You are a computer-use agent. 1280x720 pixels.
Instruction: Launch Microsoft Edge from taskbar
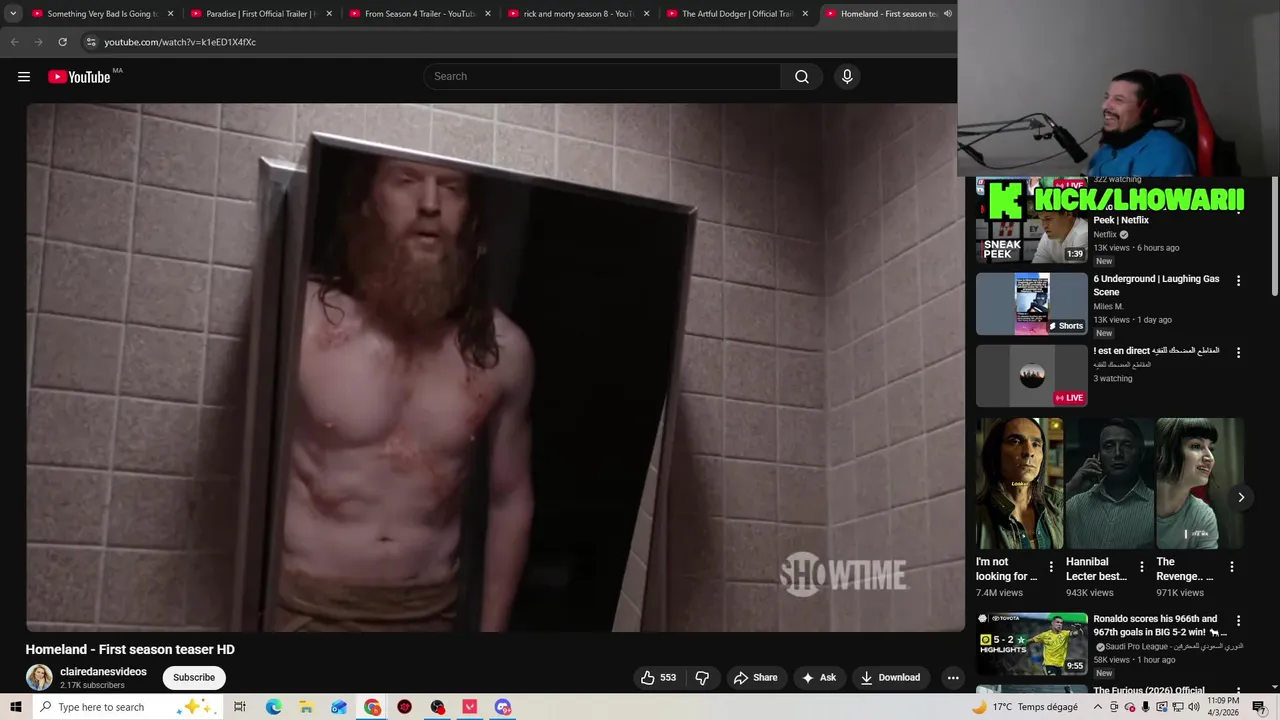273,707
